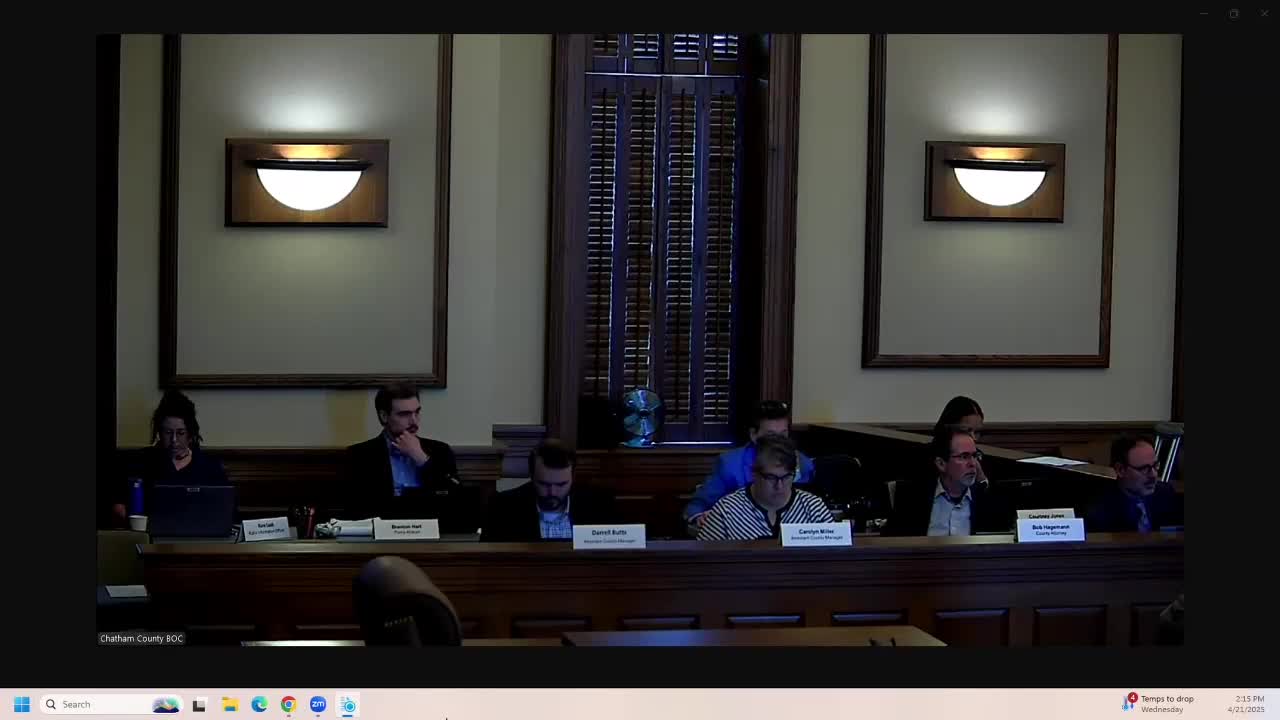Screen dimensions: 1280x720
Task: Minimize the video window
Action: tap(1204, 14)
